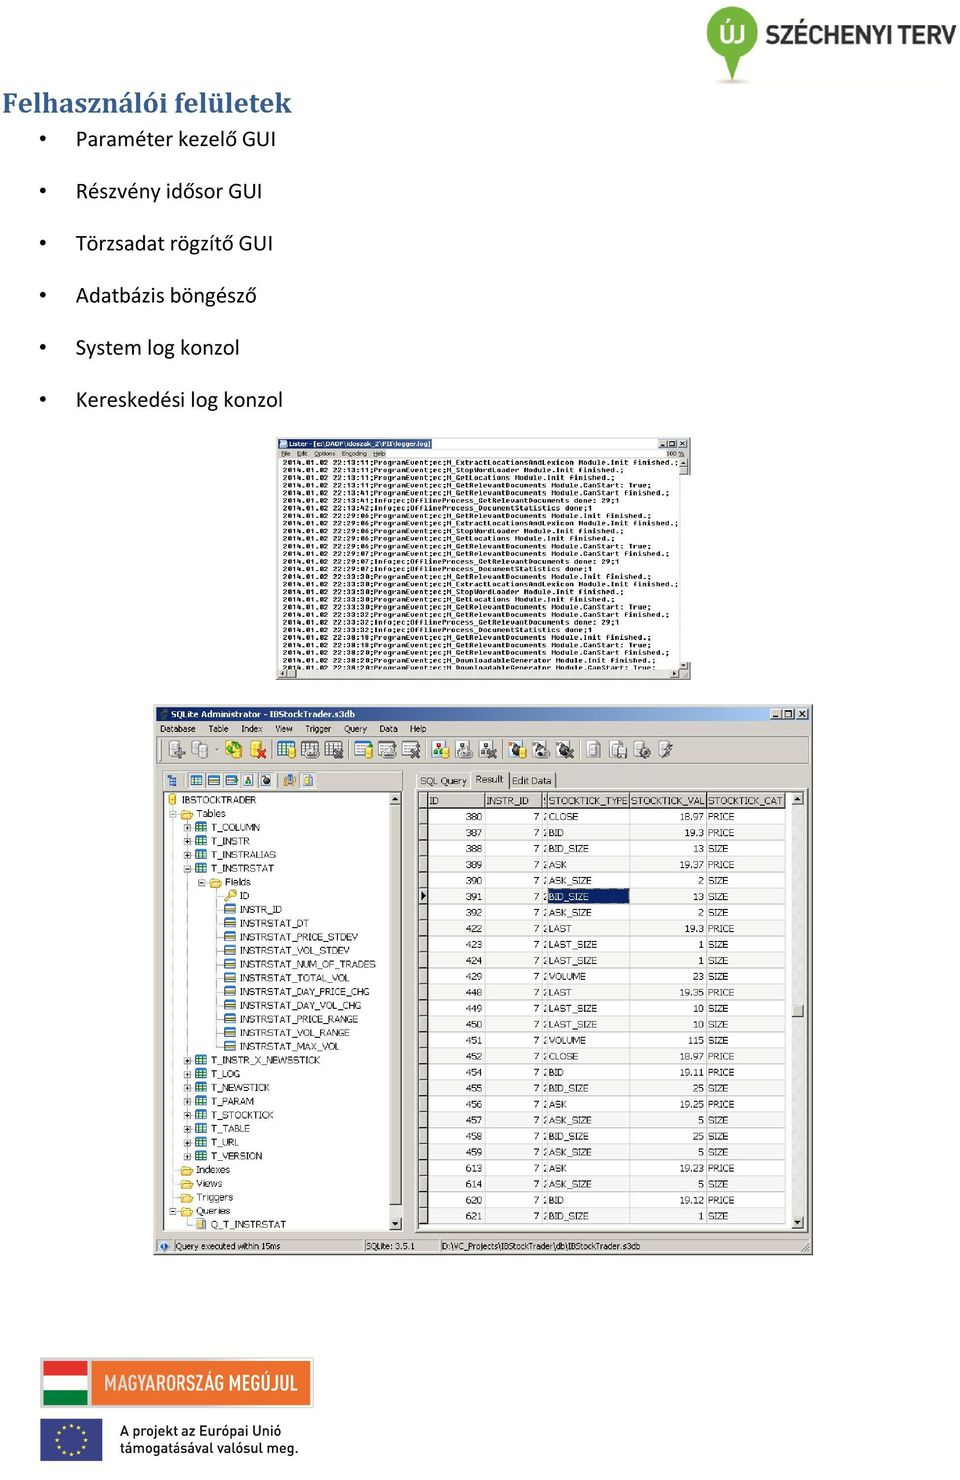Select the T_VERSION table in tree
This screenshot has height=1480, width=960.
[x=236, y=1156]
